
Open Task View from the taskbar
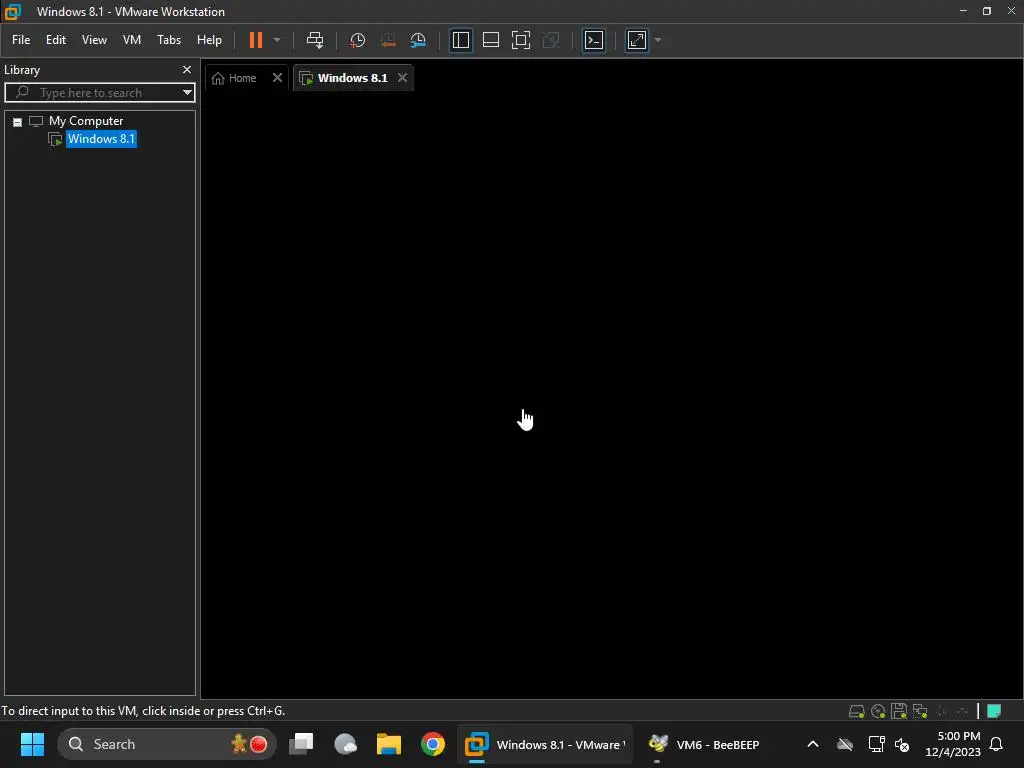pyautogui.click(x=301, y=744)
